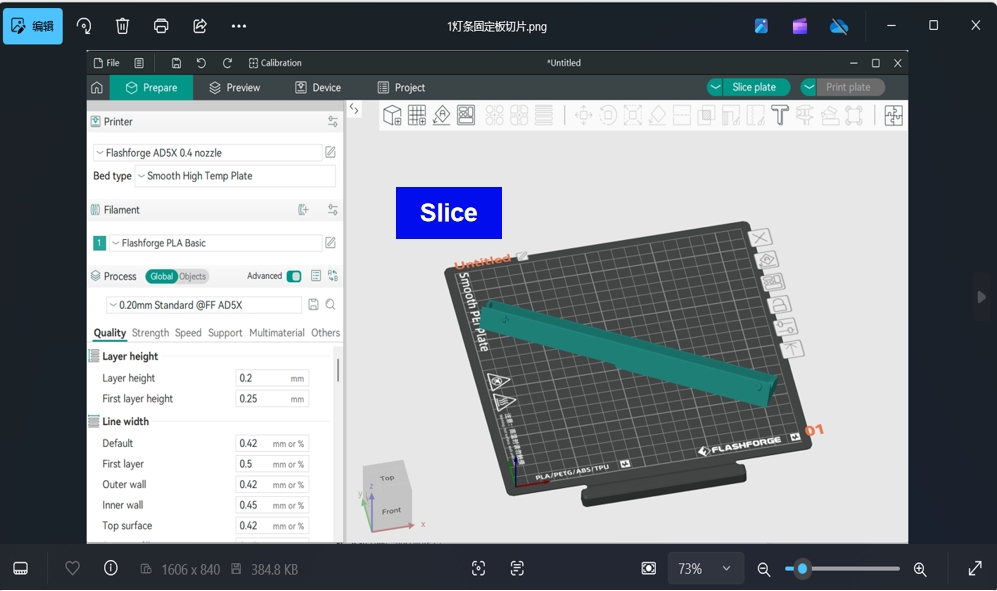
Task: Select the auto orient tool
Action: coord(441,115)
